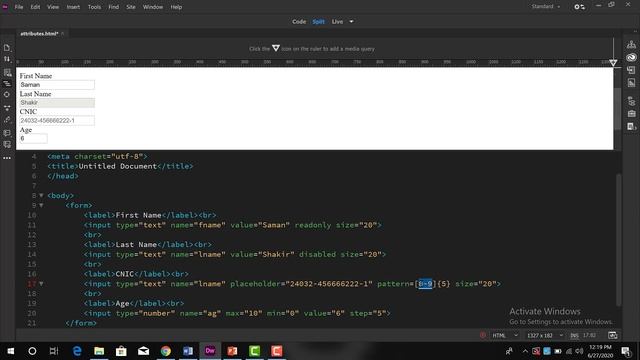Click the Inspect mode circle icon
The width and height of the screenshot is (640, 360).
[7, 95]
